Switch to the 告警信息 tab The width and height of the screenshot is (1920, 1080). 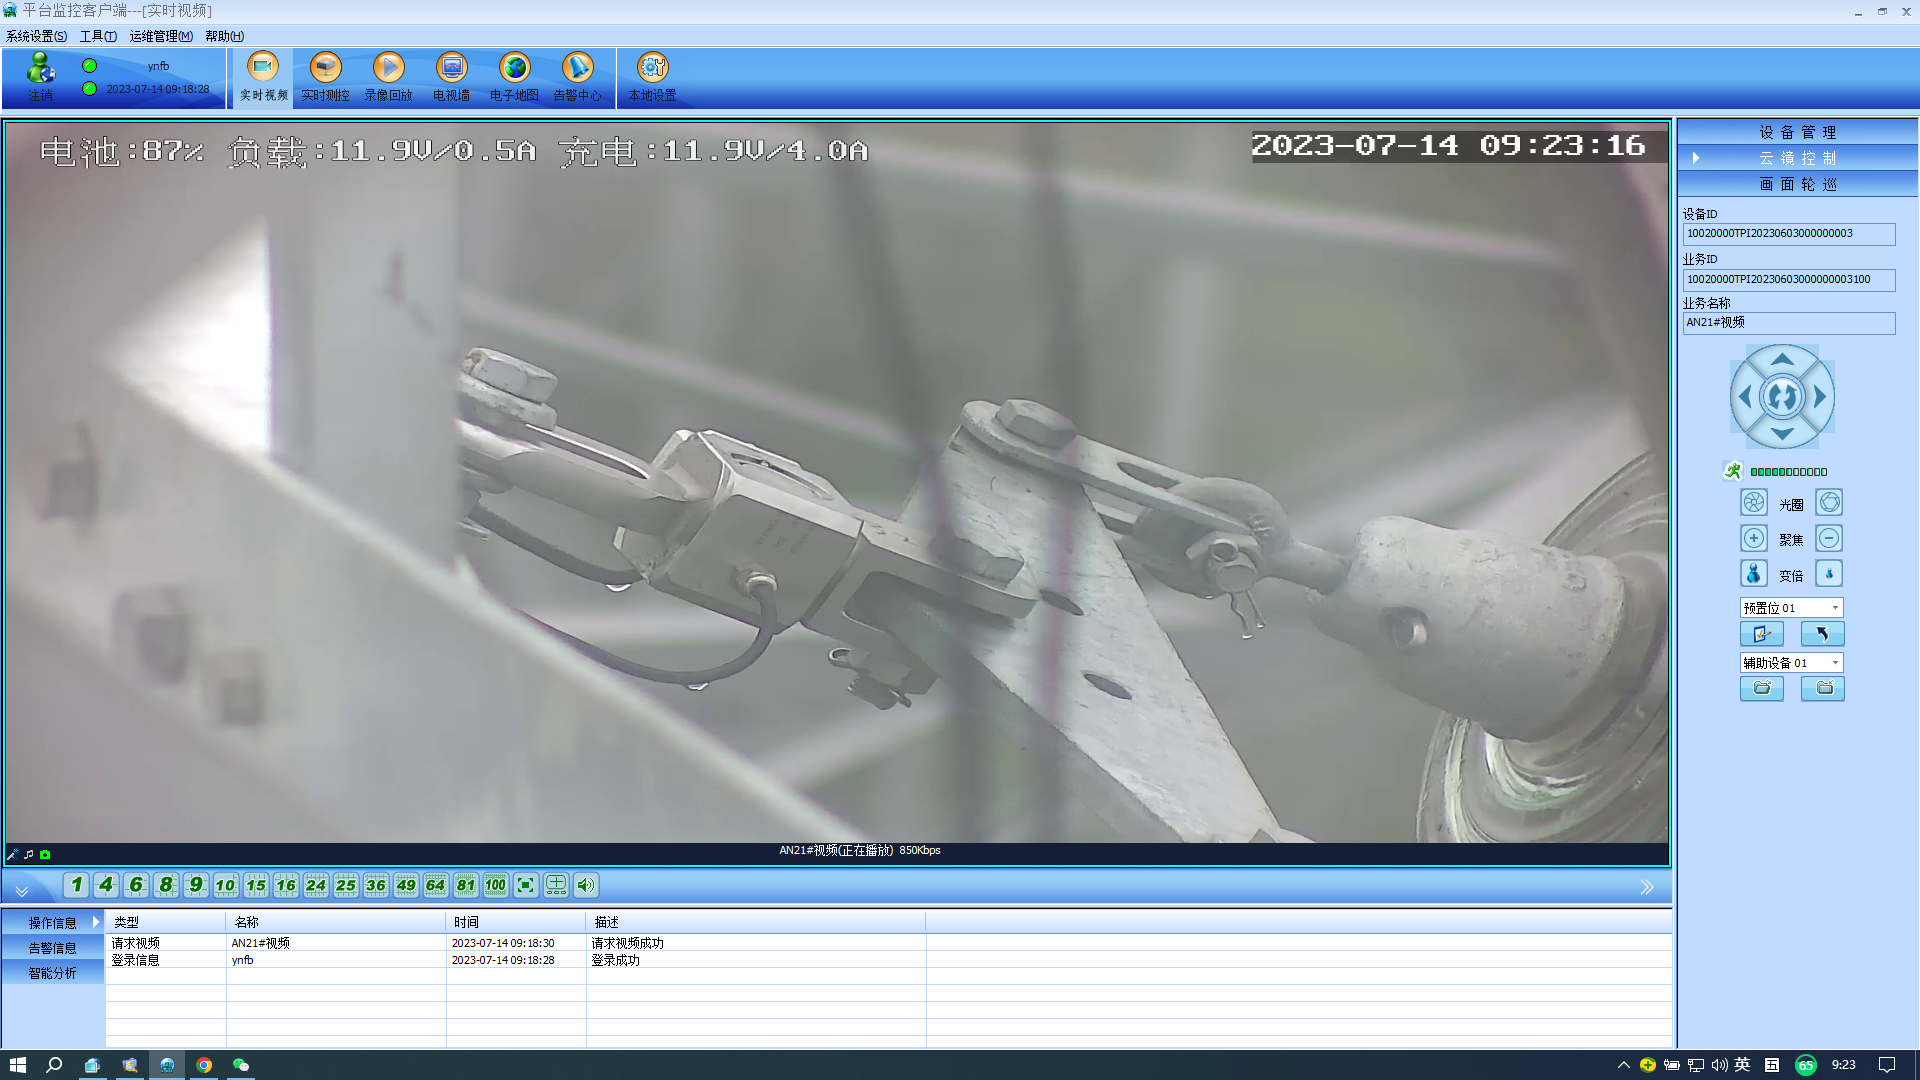coord(52,948)
